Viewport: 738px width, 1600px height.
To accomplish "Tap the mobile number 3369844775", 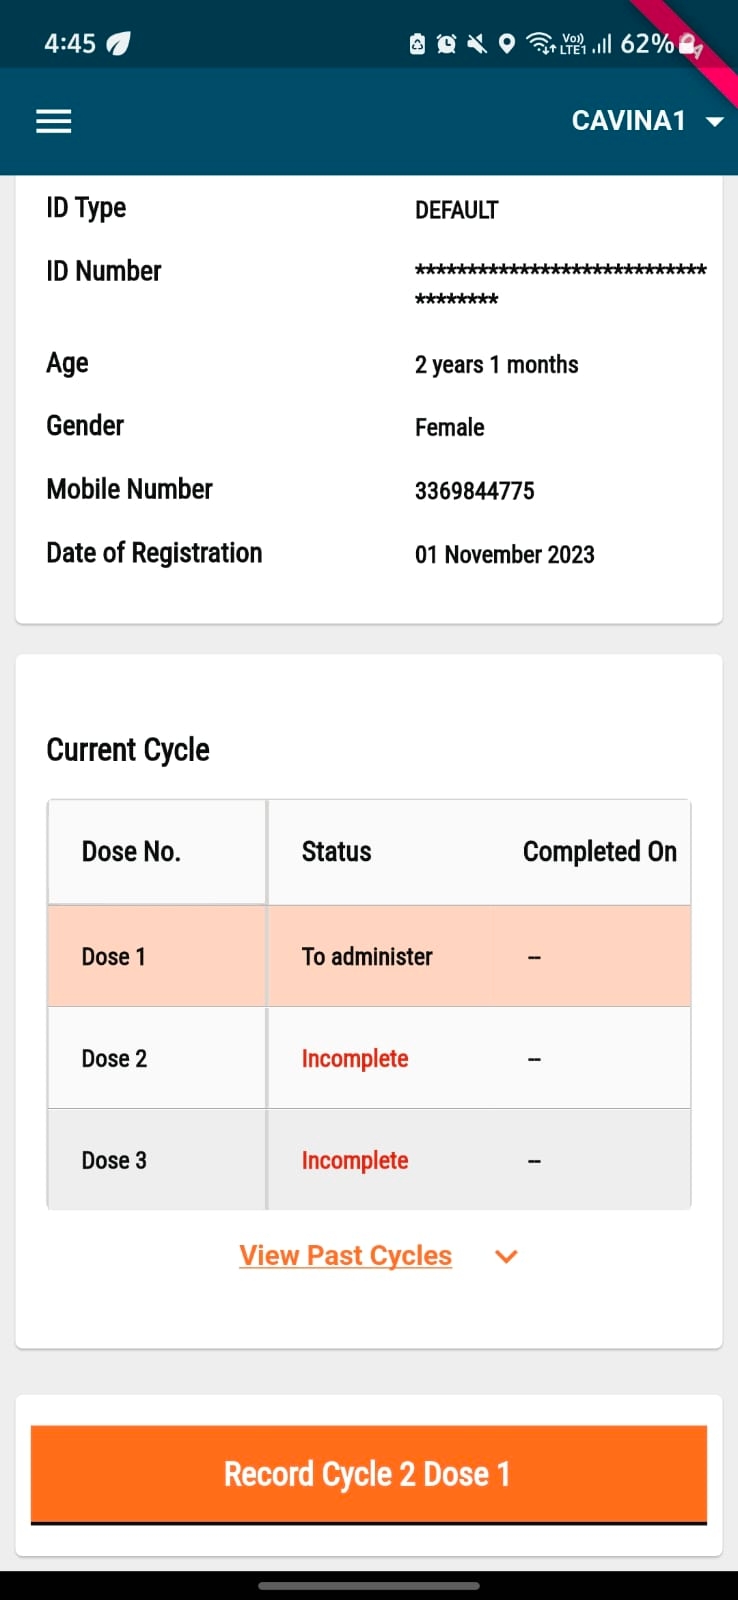I will (x=475, y=491).
